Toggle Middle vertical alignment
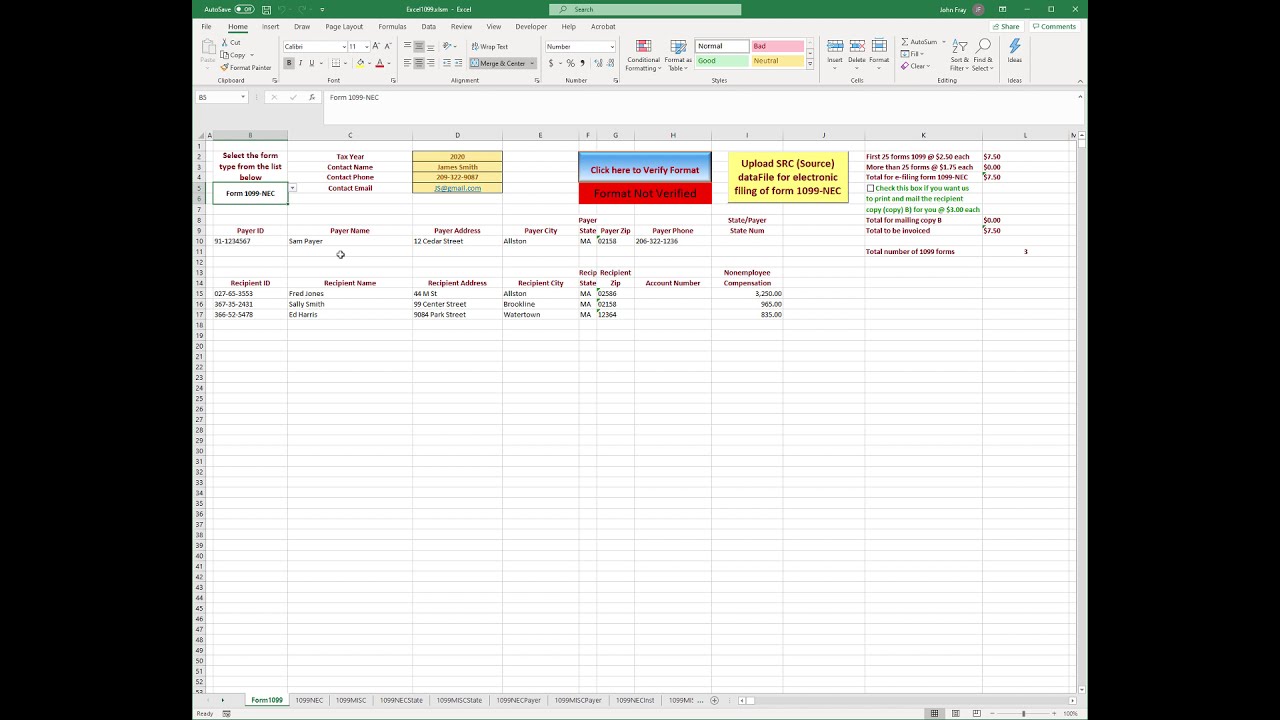Screen dimensions: 1280x720 point(419,46)
